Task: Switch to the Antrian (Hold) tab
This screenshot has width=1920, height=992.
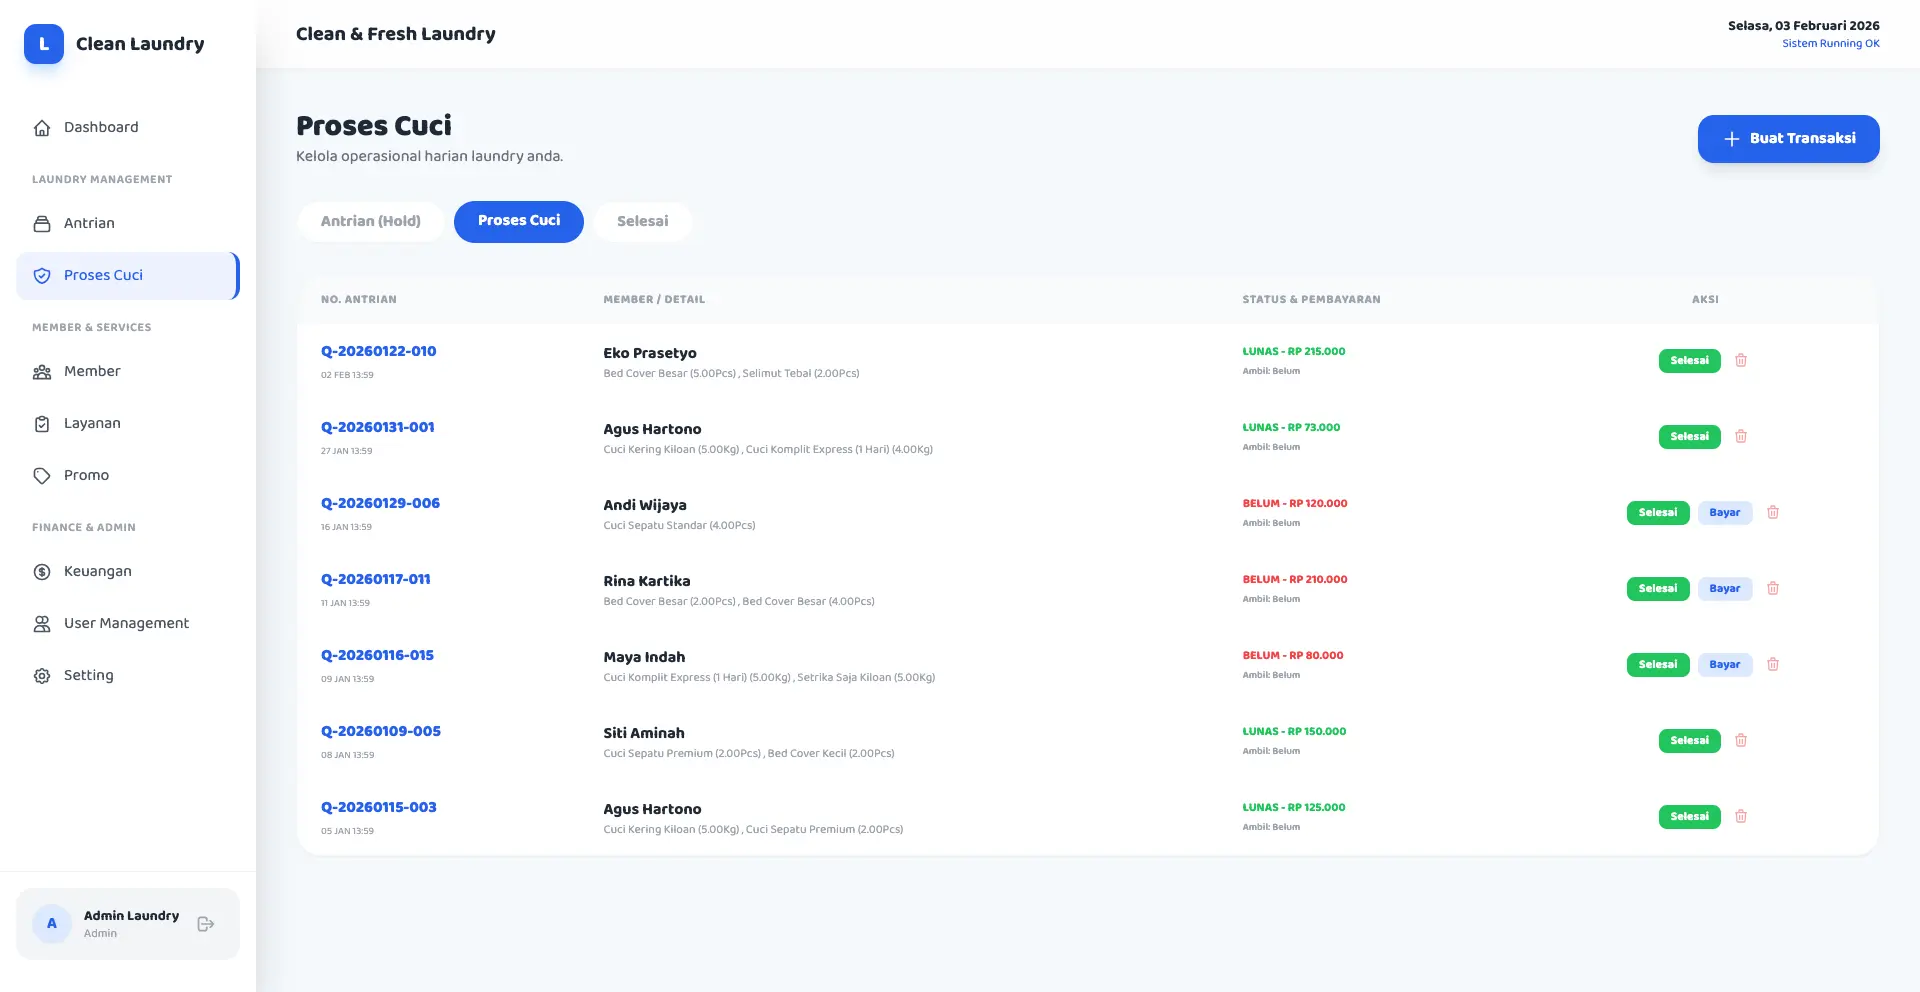Action: click(370, 221)
